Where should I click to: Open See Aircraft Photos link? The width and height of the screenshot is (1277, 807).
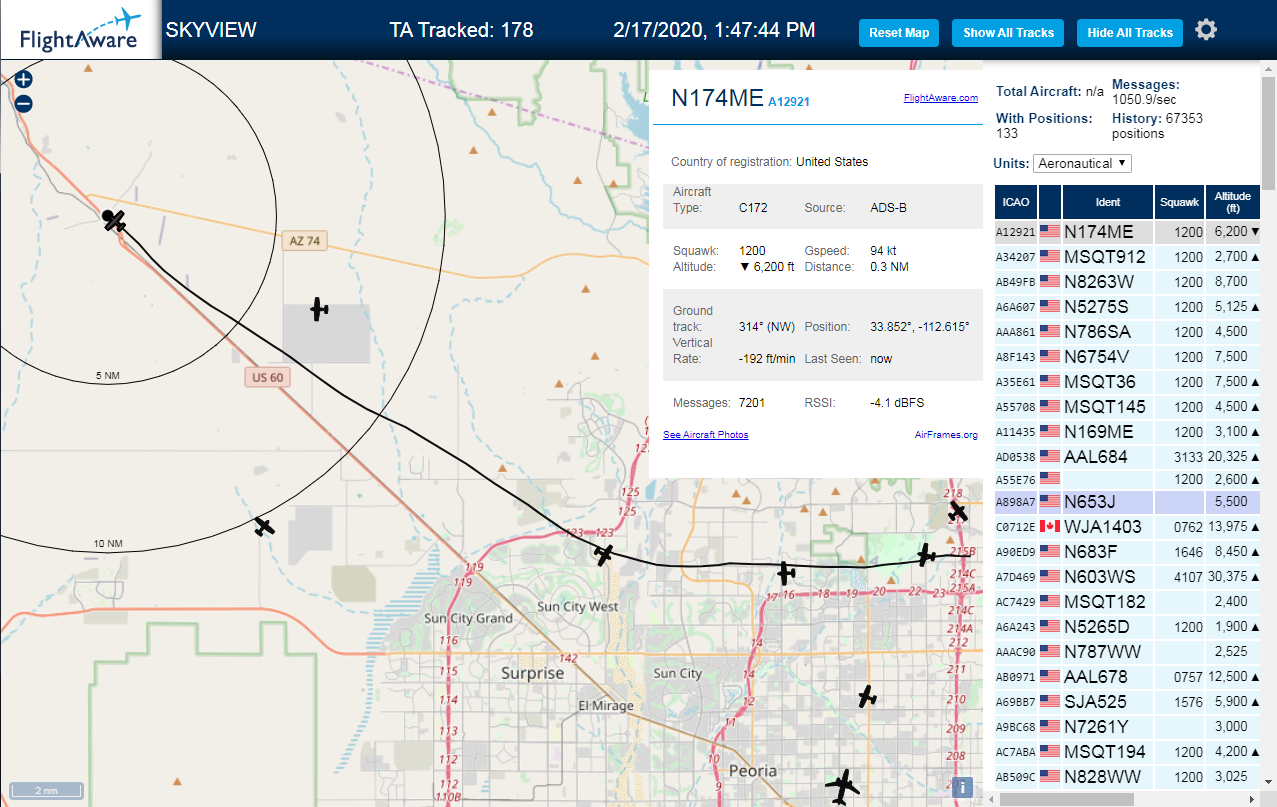click(706, 435)
